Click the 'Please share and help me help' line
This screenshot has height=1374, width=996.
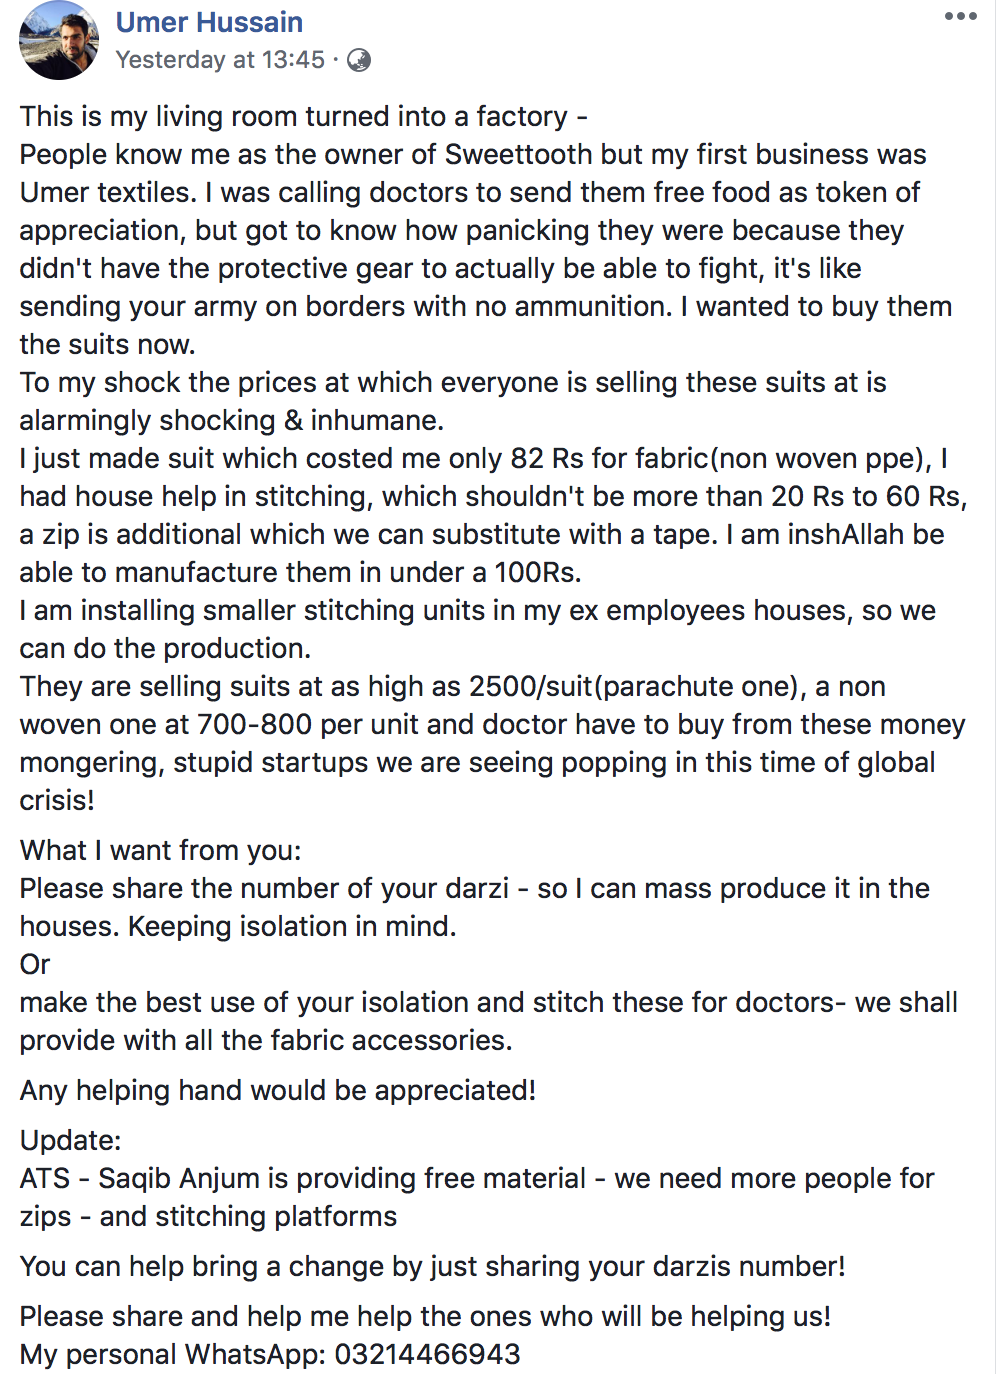pos(425,1316)
